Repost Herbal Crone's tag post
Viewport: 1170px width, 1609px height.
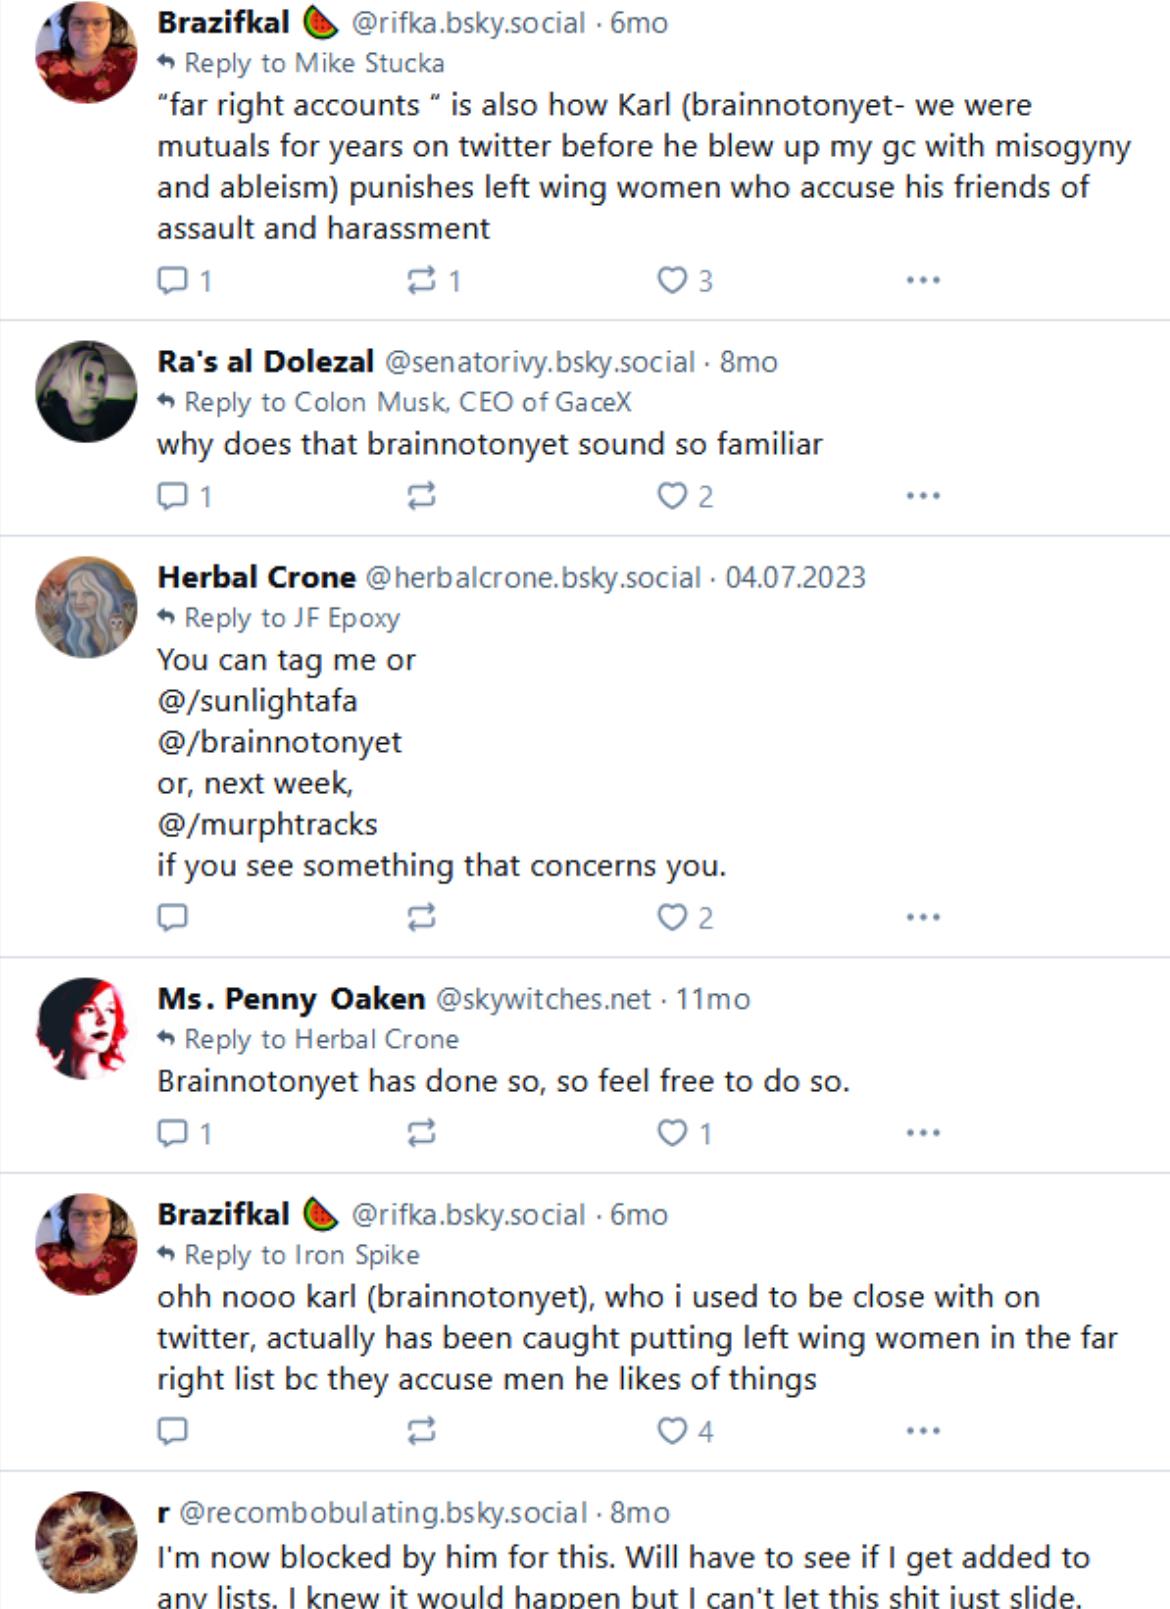tap(421, 917)
